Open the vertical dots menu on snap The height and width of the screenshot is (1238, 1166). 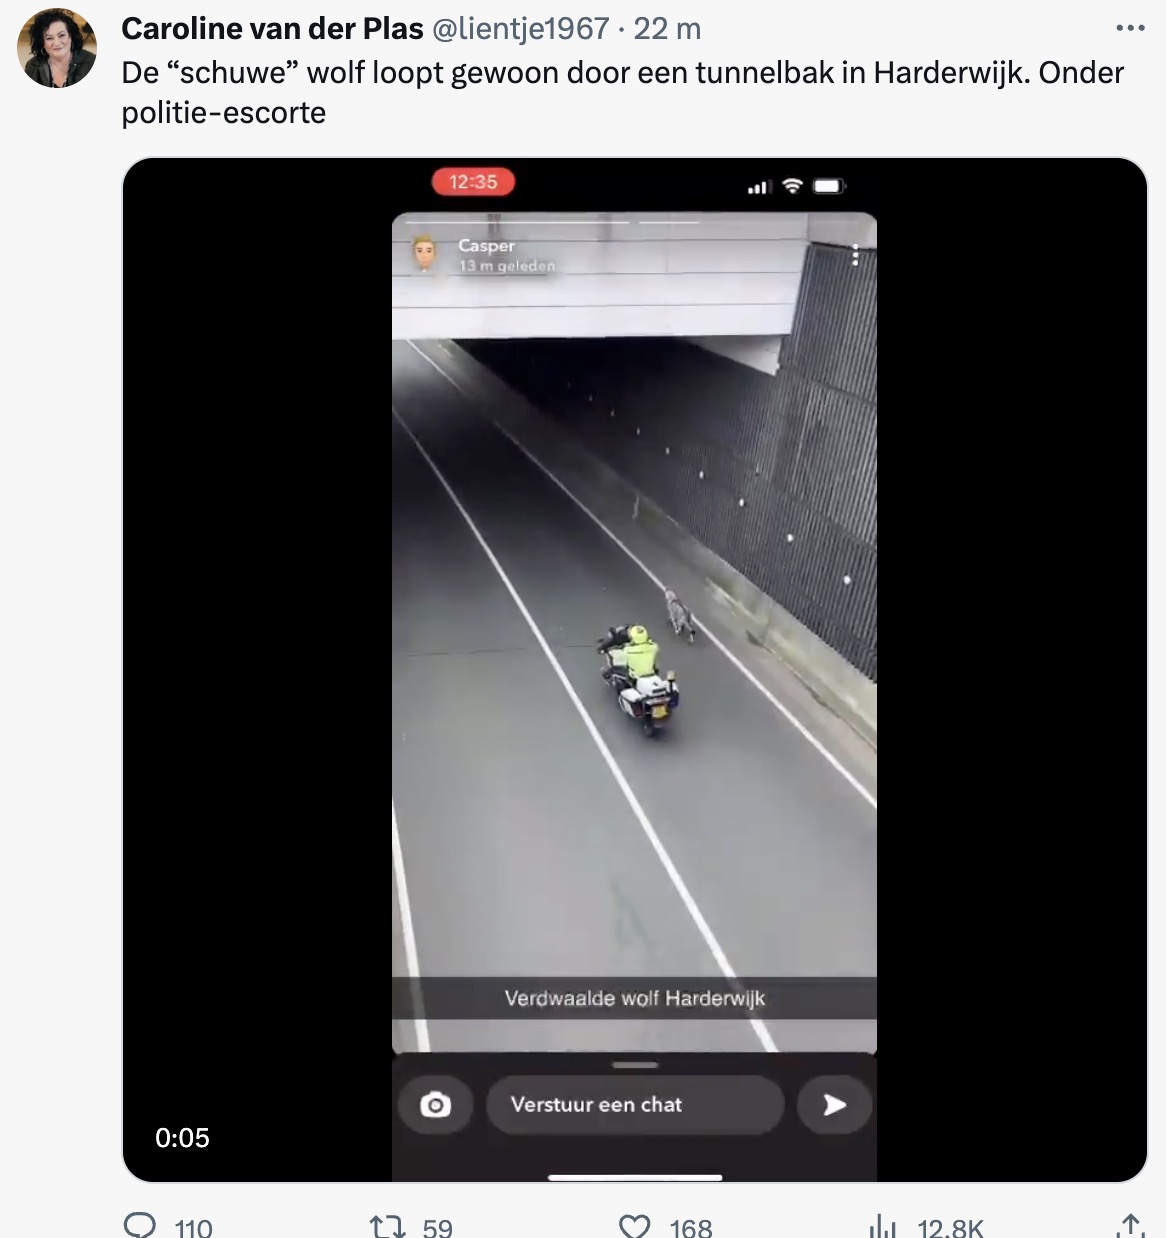pyautogui.click(x=855, y=255)
